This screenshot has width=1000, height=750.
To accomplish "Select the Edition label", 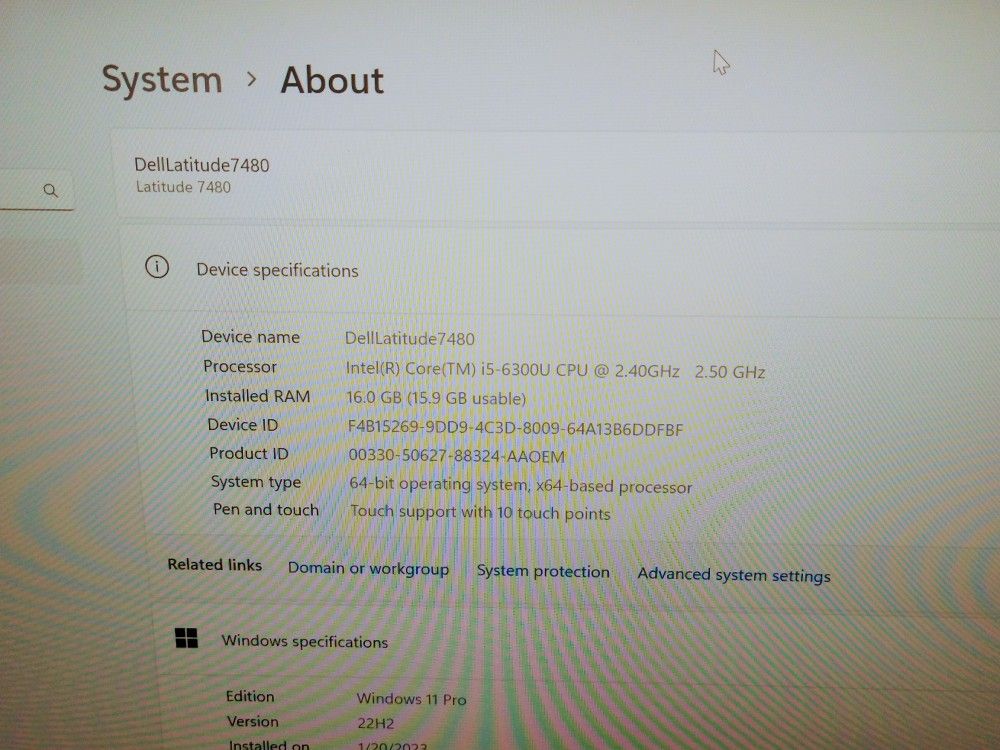I will tap(250, 696).
